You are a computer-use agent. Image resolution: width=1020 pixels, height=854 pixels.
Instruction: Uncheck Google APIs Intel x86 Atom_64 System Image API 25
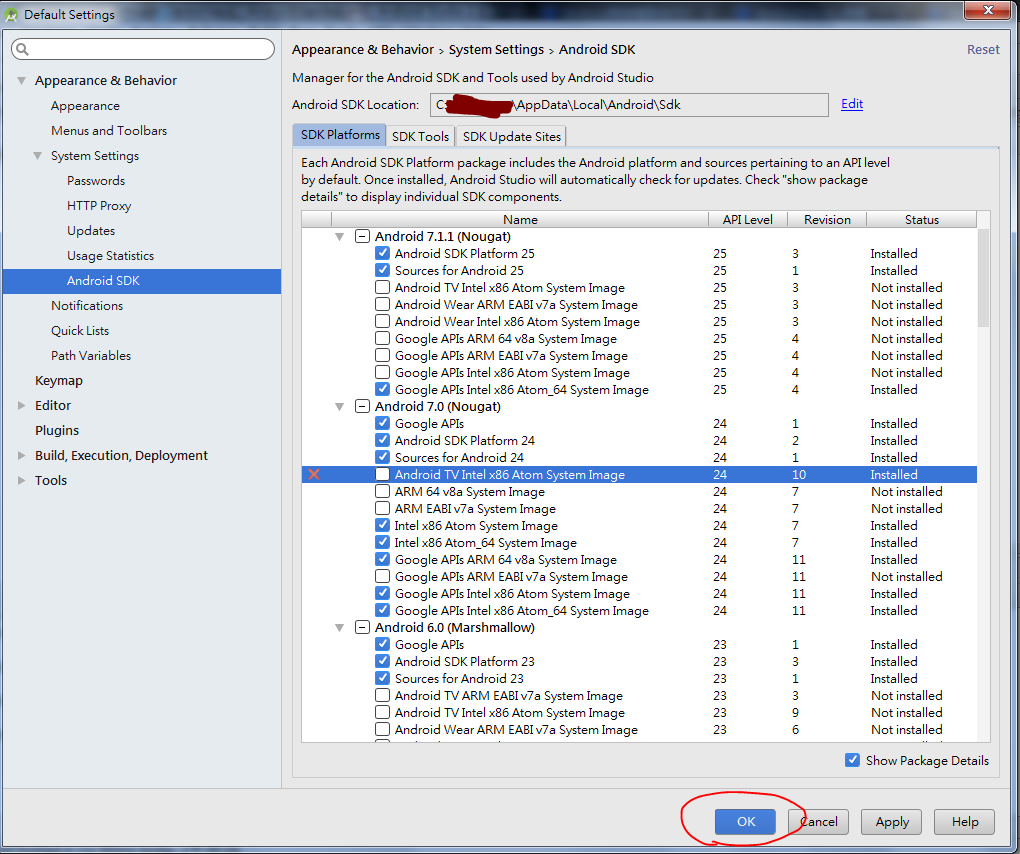(382, 389)
